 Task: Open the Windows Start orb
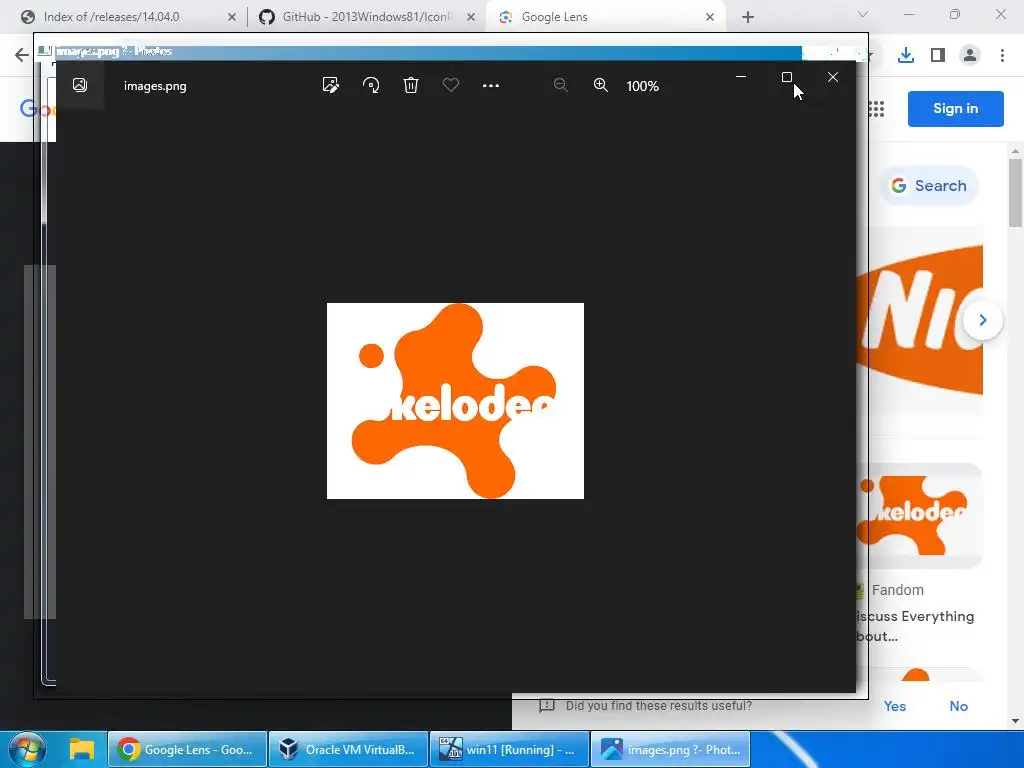(27, 749)
